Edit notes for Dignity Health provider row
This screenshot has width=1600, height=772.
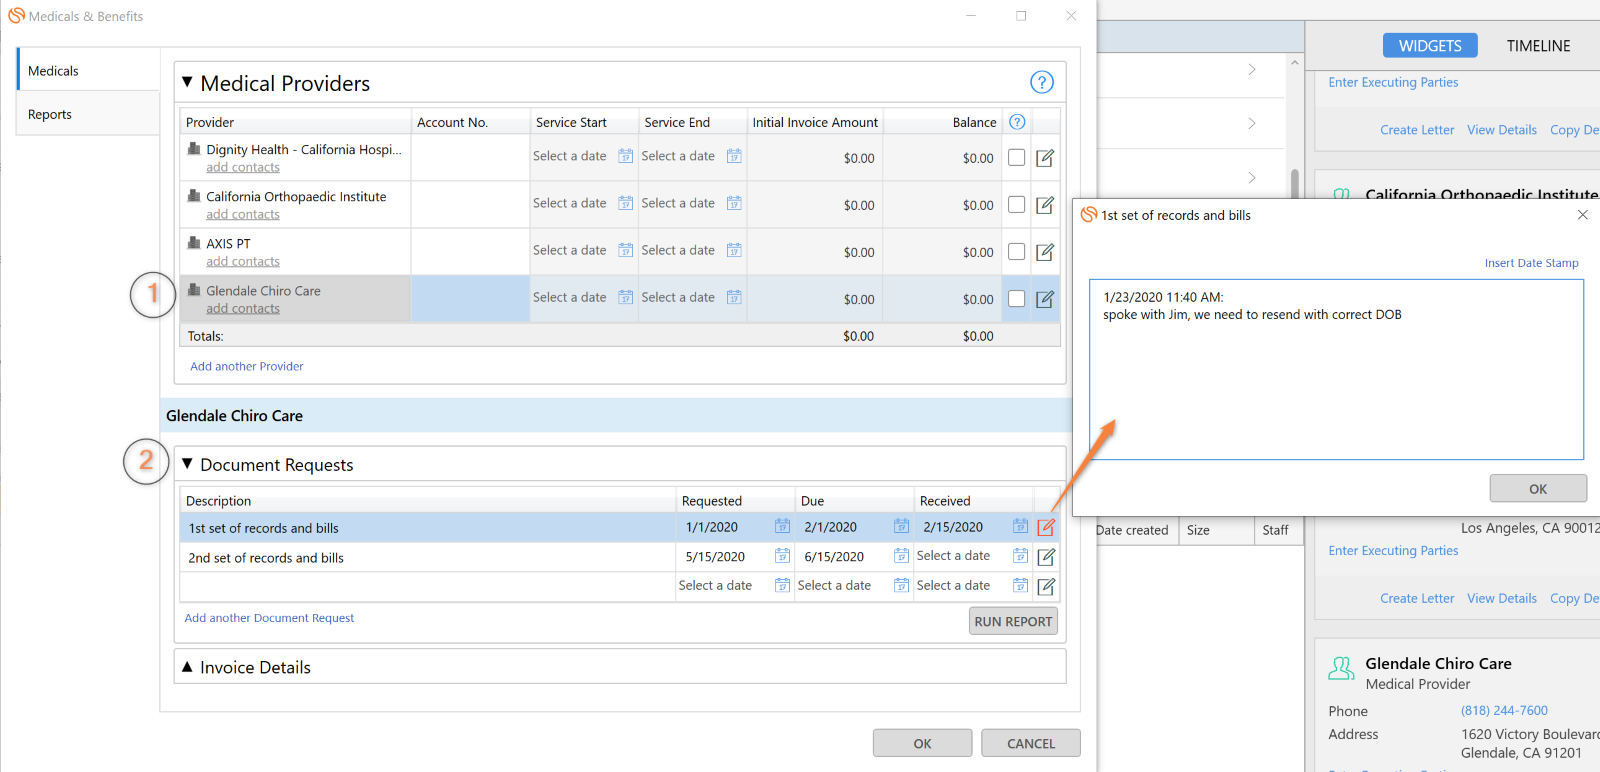[1045, 158]
